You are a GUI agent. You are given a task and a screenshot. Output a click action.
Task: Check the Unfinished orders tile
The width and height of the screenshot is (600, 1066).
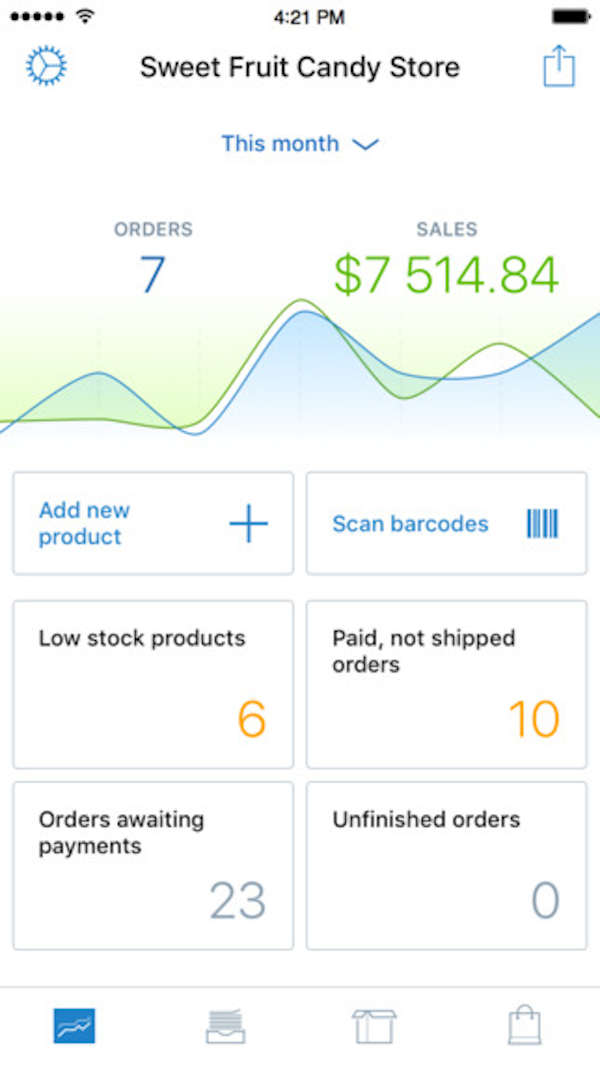click(x=446, y=864)
